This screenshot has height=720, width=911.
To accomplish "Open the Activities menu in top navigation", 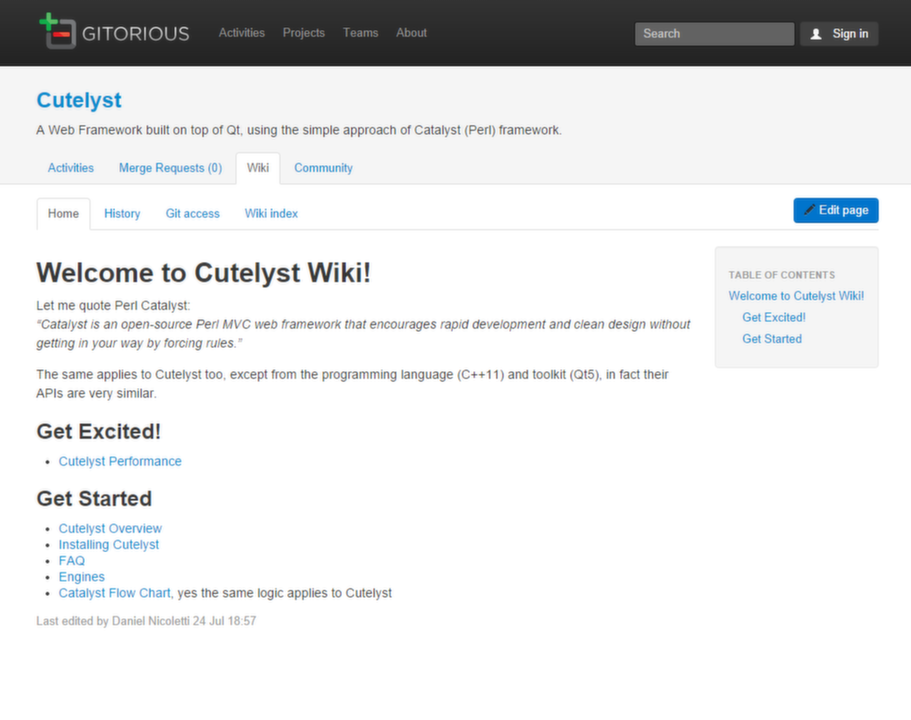I will 242,33.
